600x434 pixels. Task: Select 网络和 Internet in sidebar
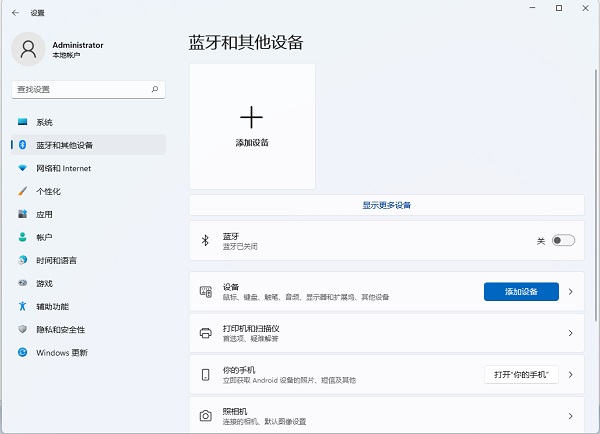(x=88, y=168)
